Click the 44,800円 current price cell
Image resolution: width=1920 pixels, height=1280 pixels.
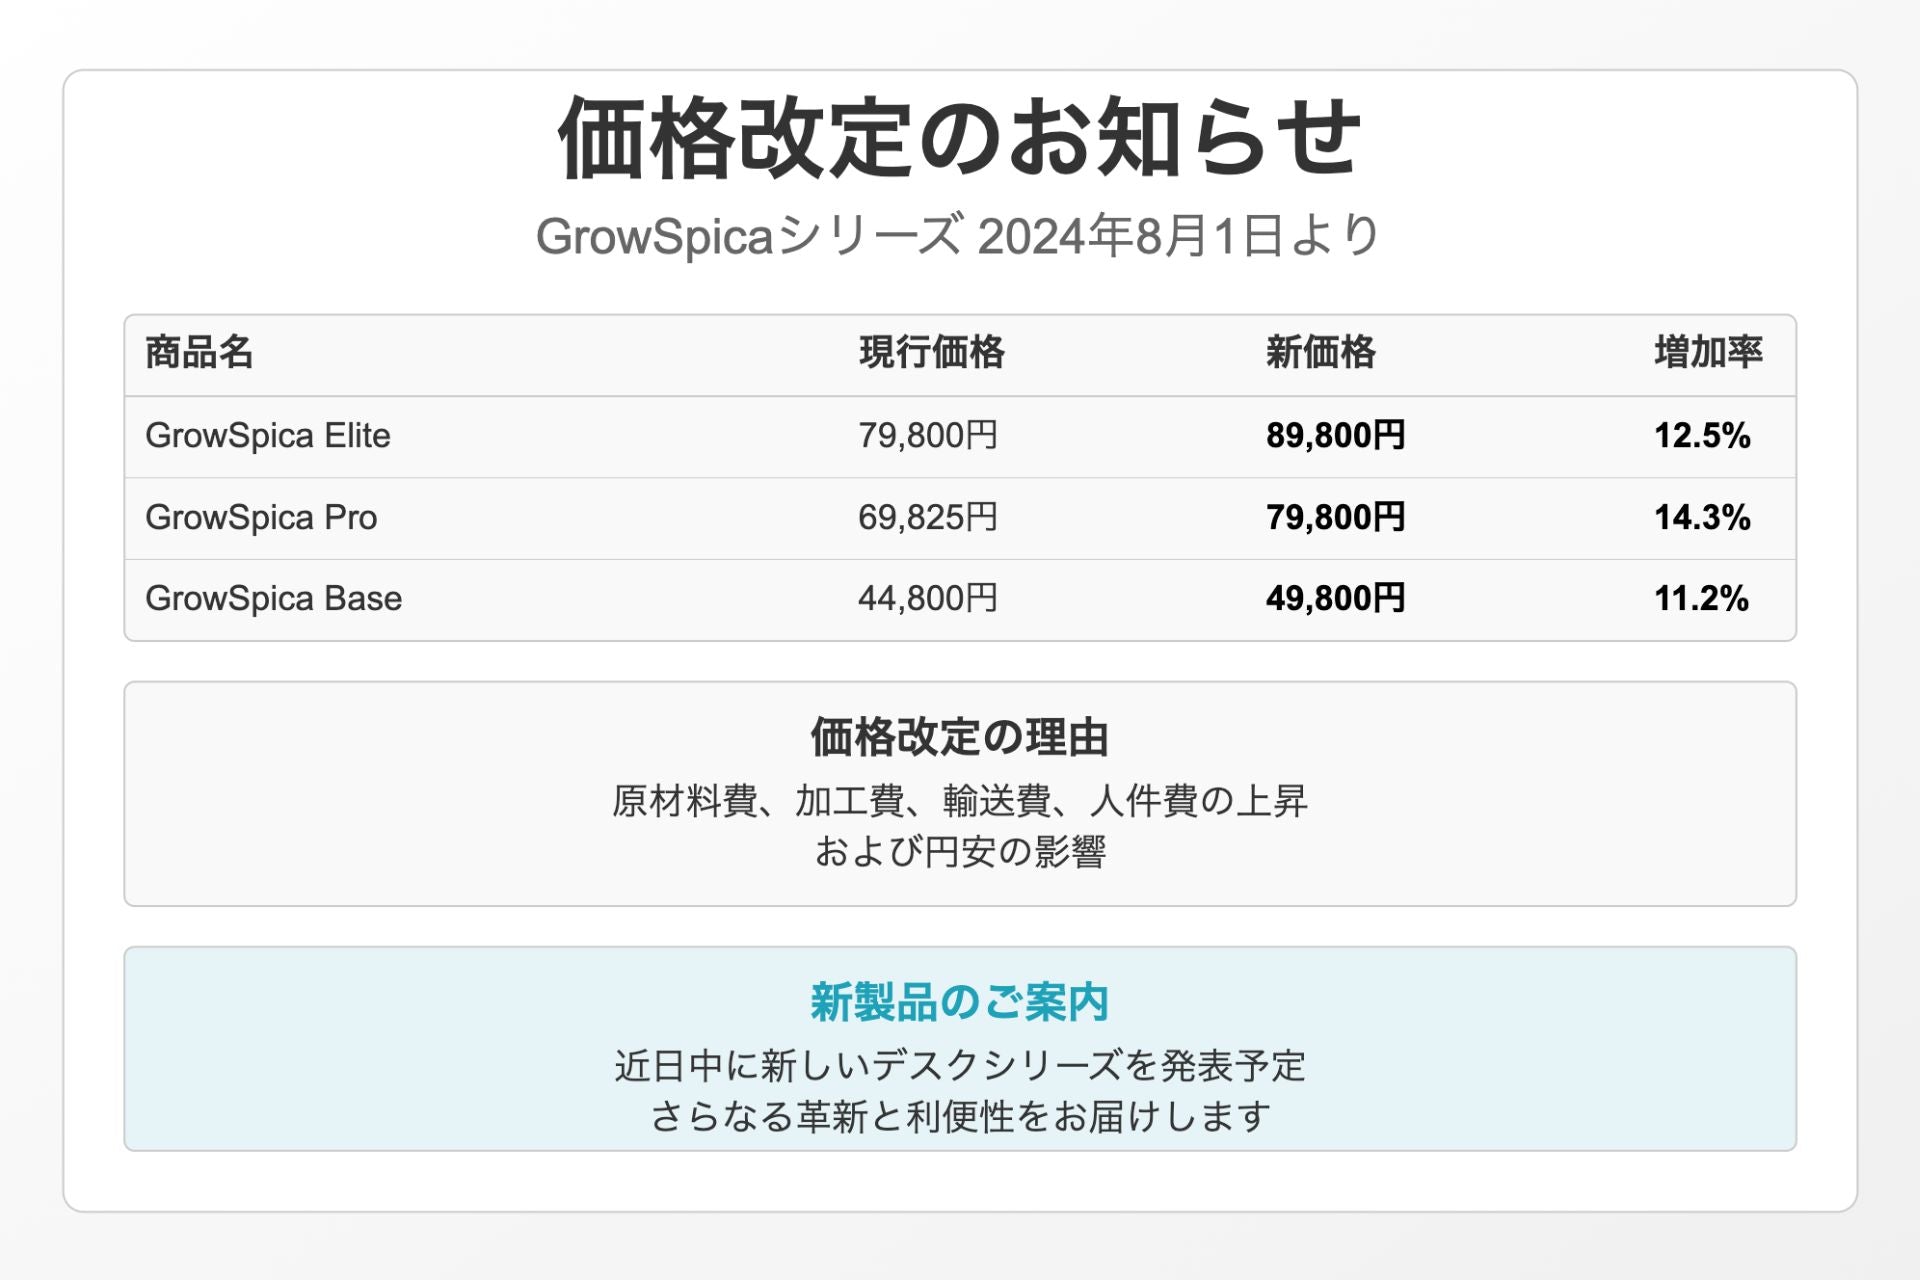(x=927, y=599)
